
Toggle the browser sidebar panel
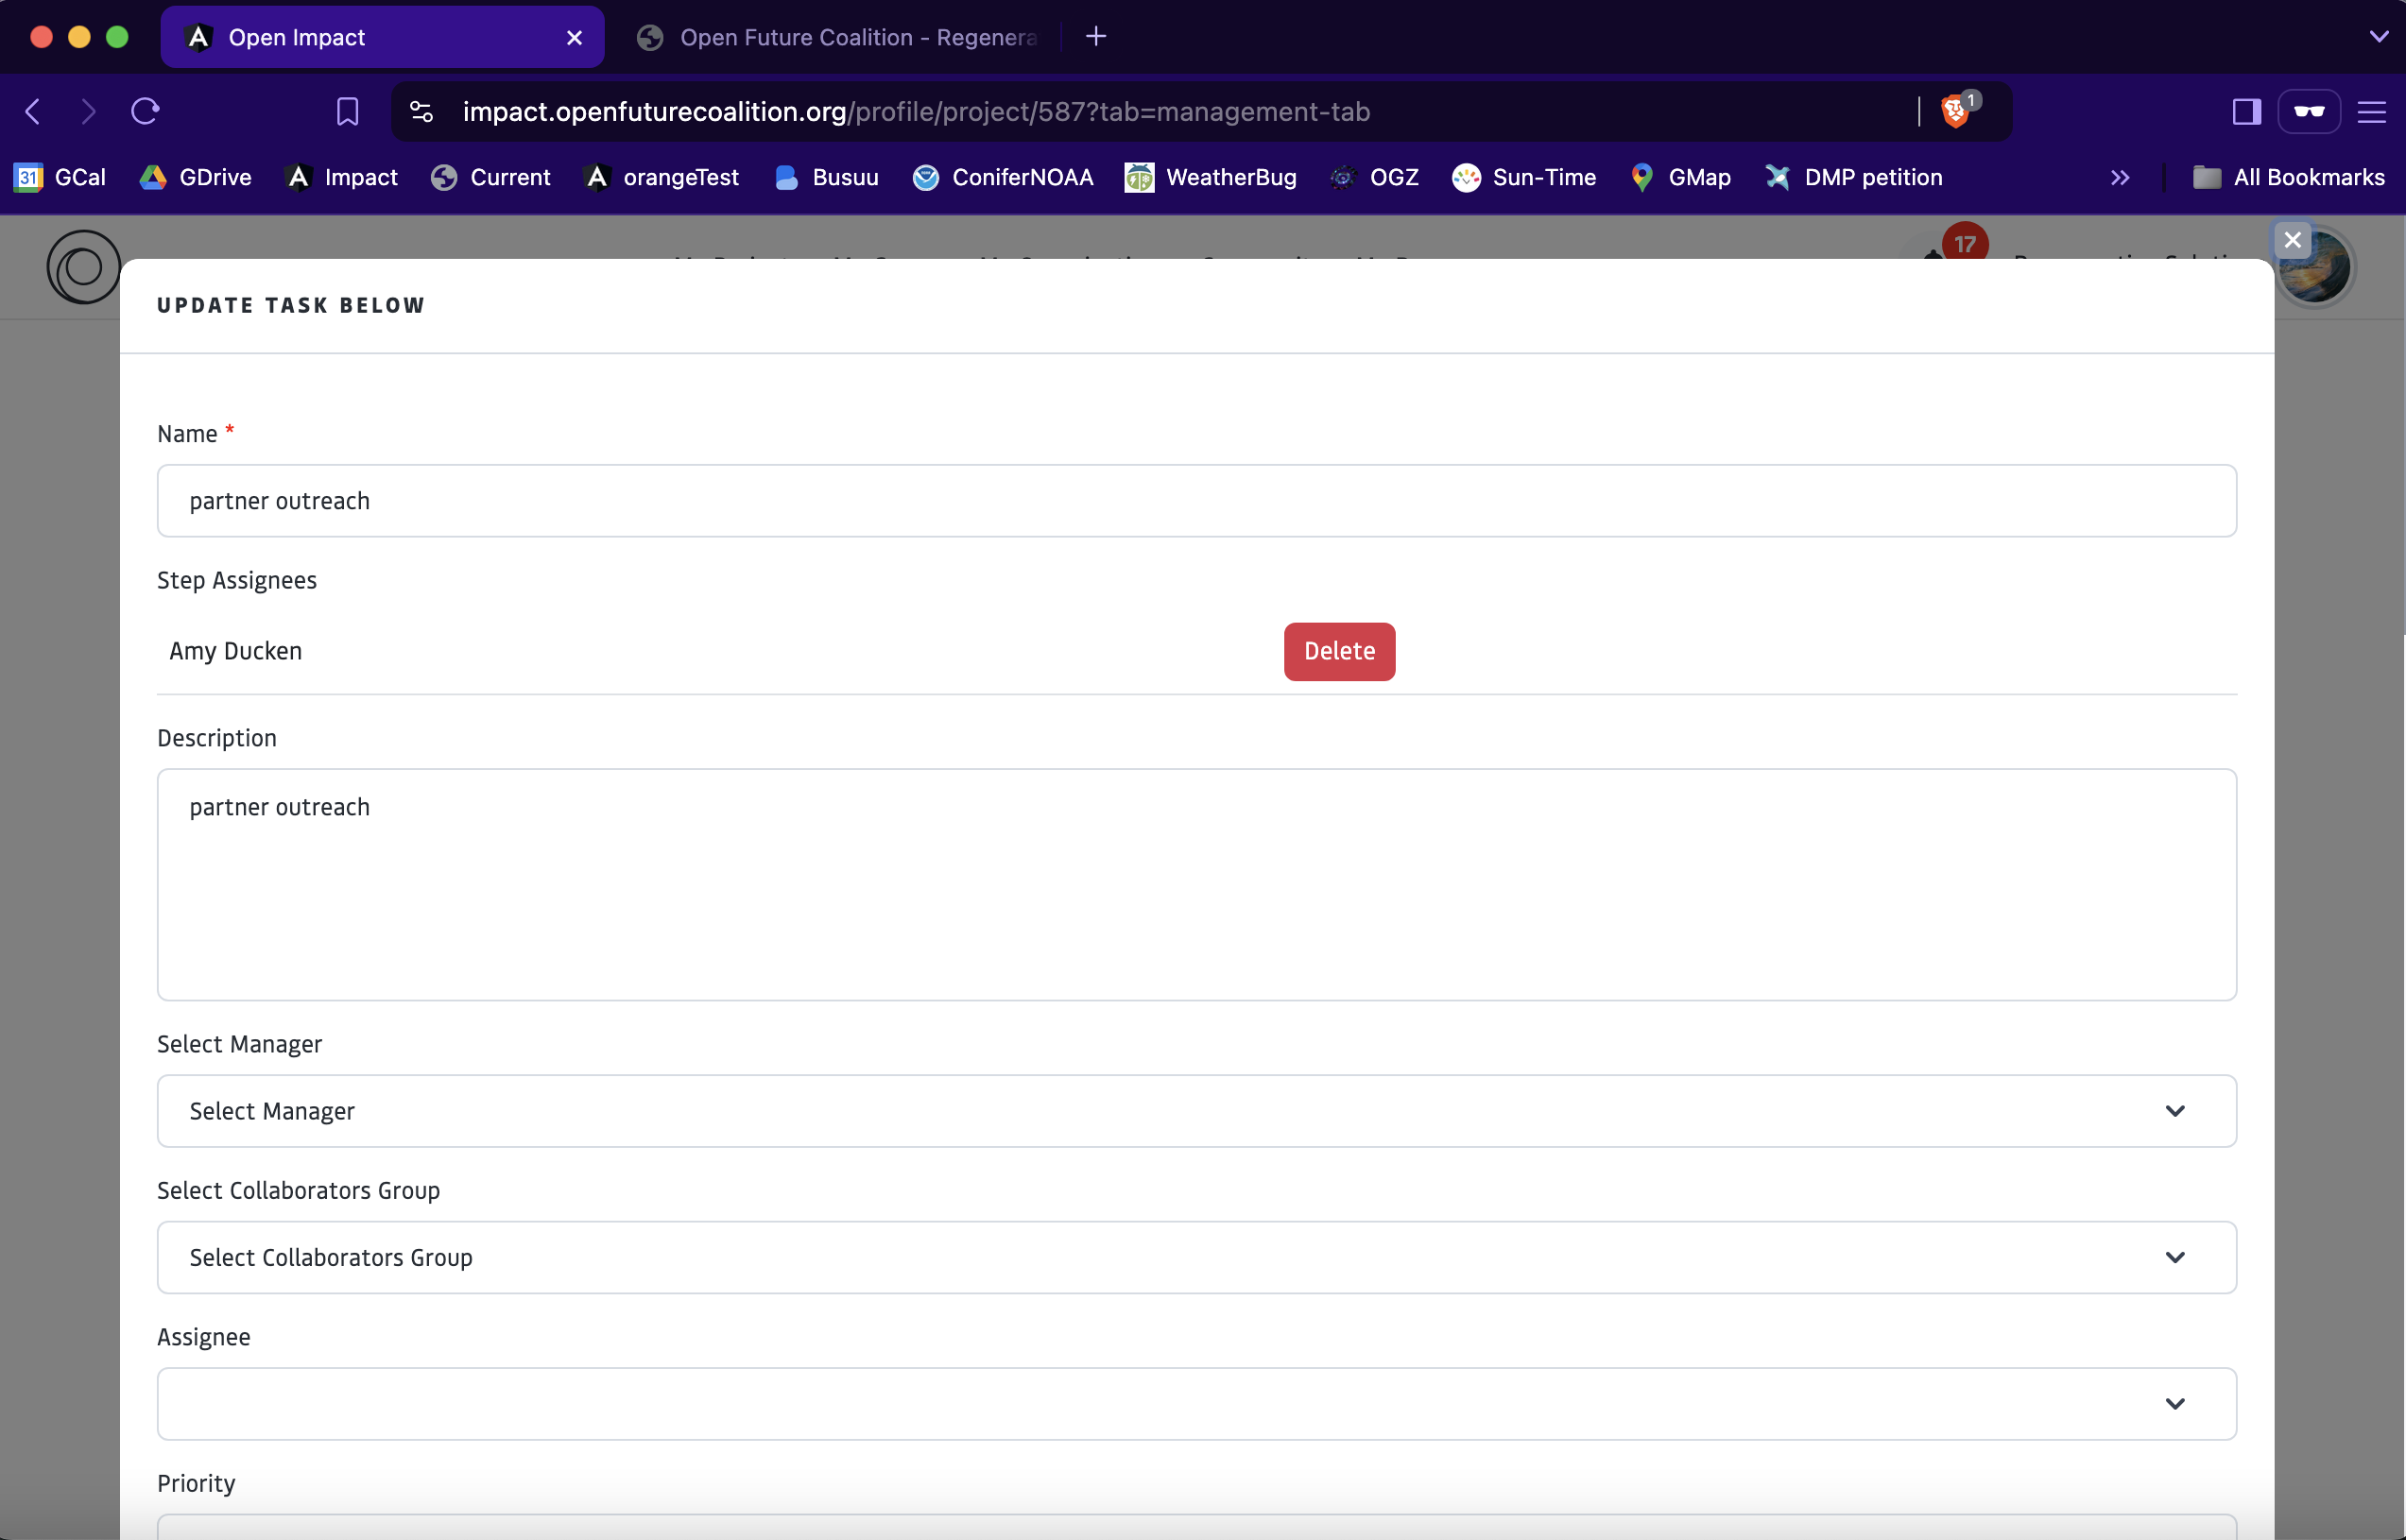tap(2246, 111)
